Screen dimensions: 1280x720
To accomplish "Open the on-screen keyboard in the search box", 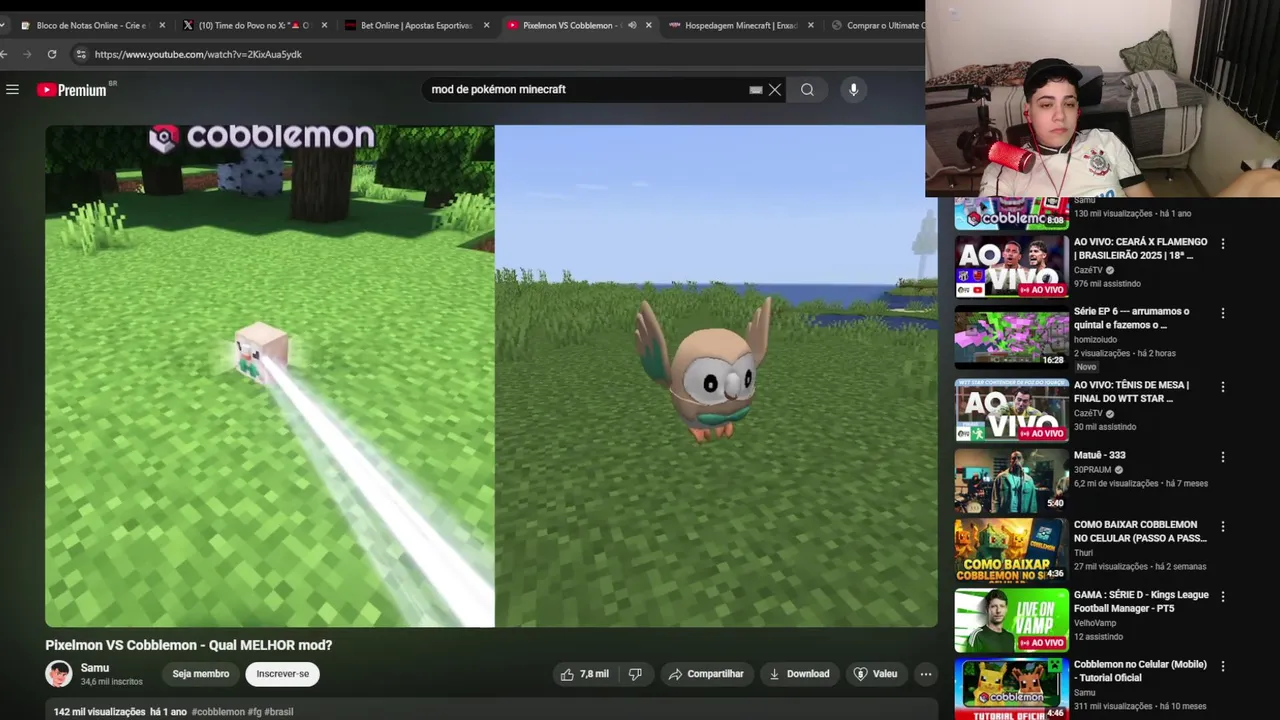I will (x=756, y=90).
